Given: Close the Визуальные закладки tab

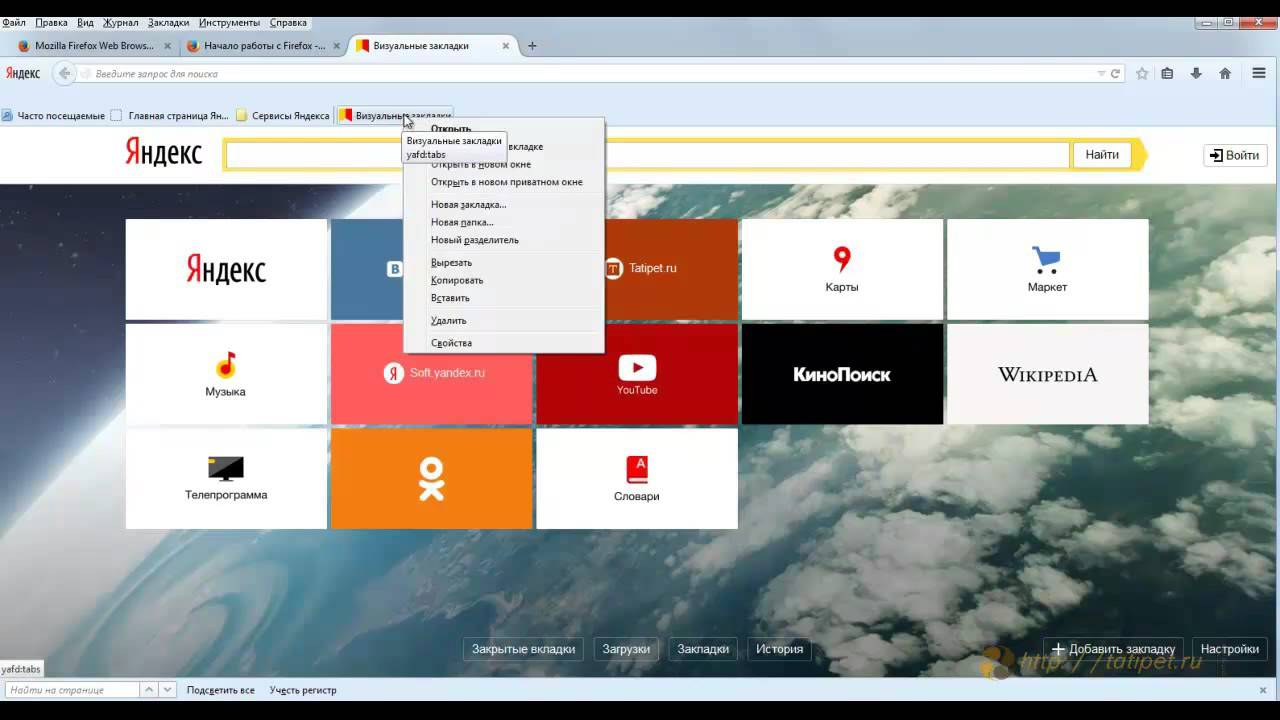Looking at the screenshot, I should 506,46.
